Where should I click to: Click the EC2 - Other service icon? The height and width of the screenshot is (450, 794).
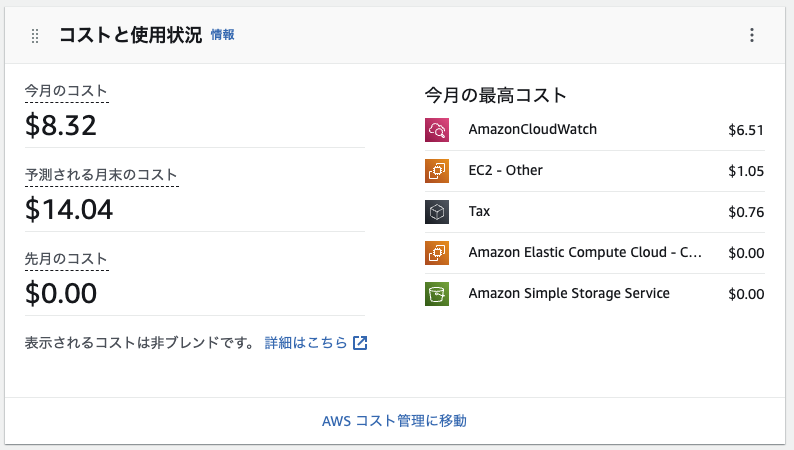pos(436,170)
